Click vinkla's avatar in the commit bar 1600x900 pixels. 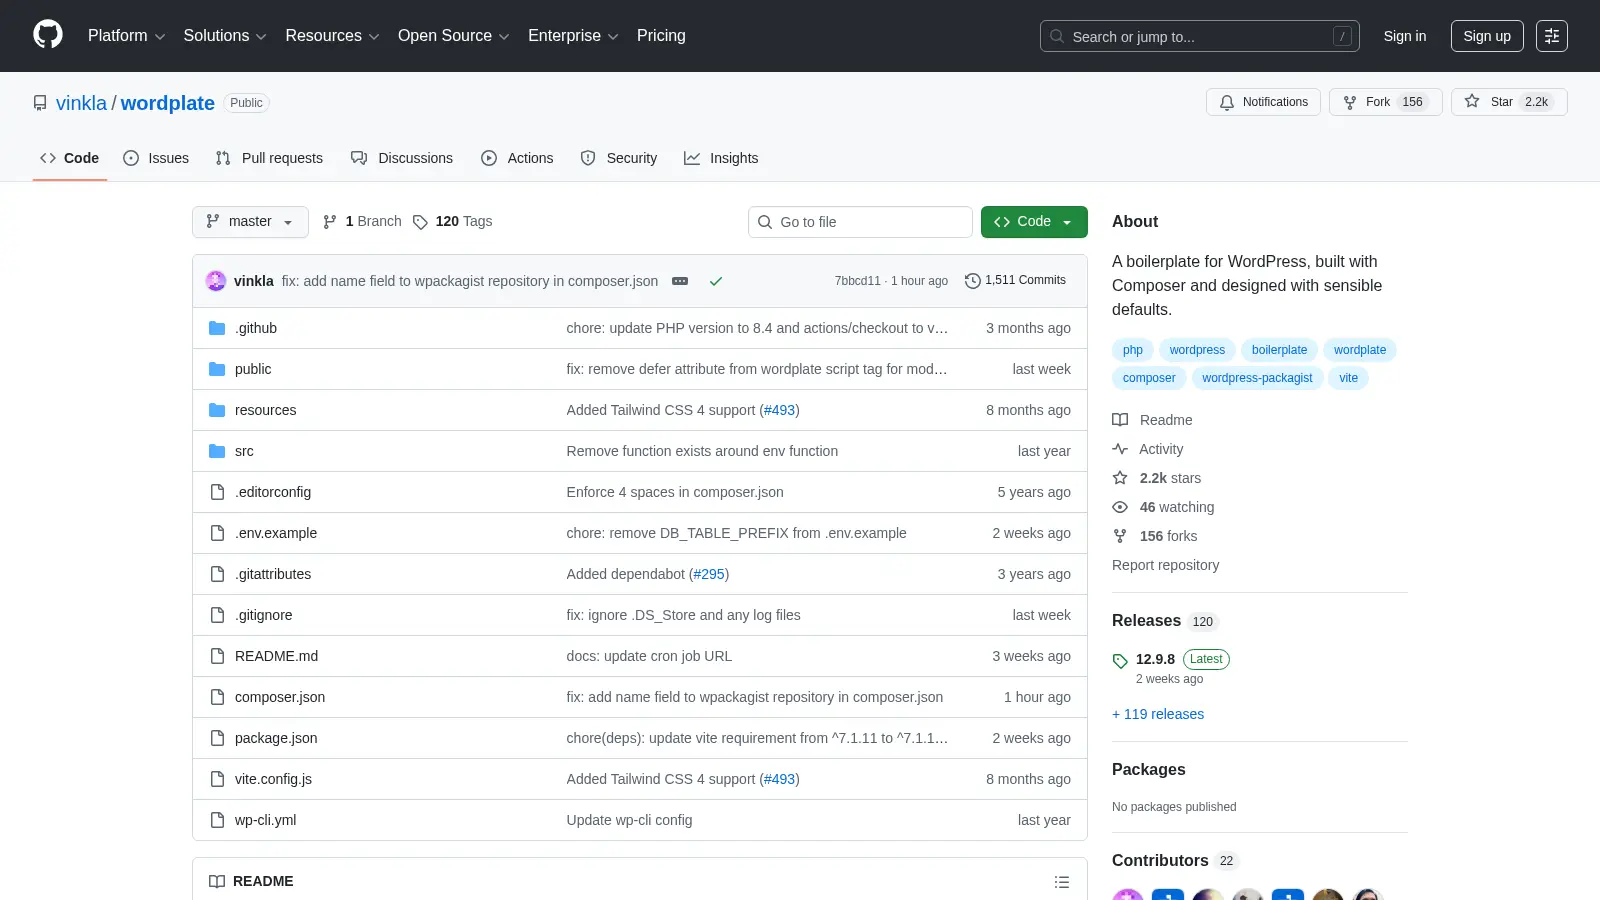tap(216, 281)
